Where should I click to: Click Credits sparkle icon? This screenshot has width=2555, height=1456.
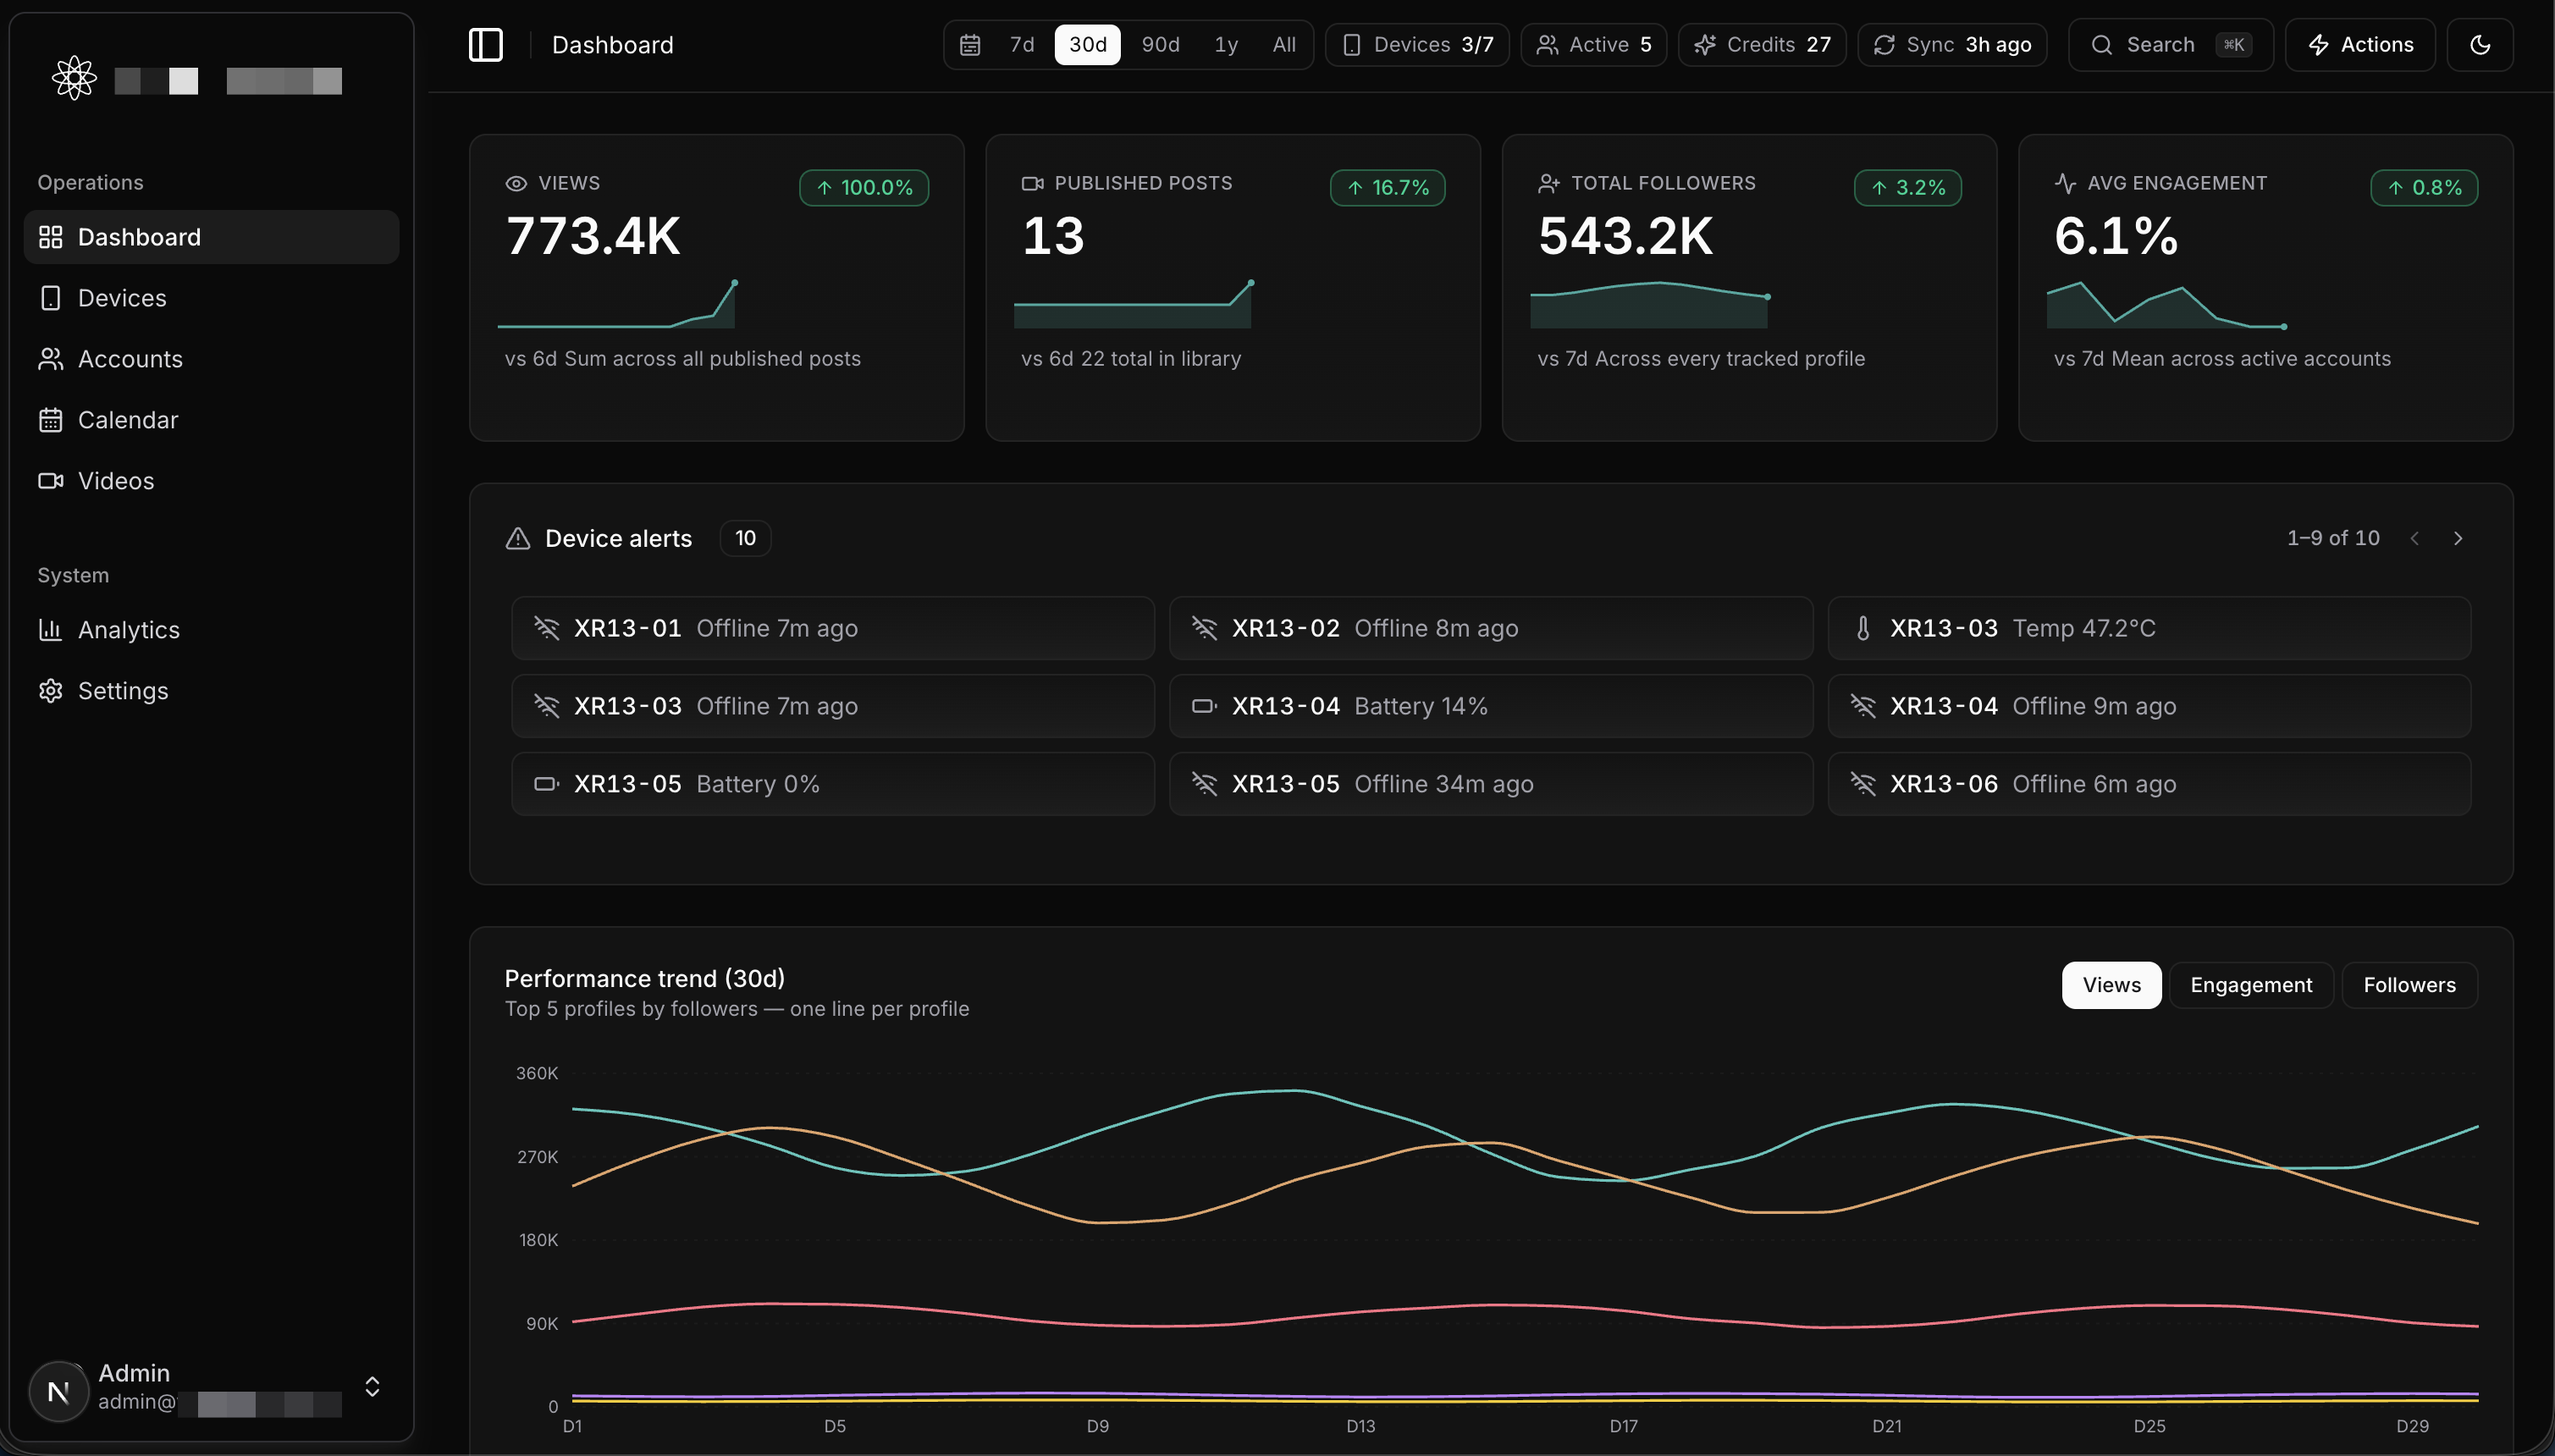pos(1706,45)
